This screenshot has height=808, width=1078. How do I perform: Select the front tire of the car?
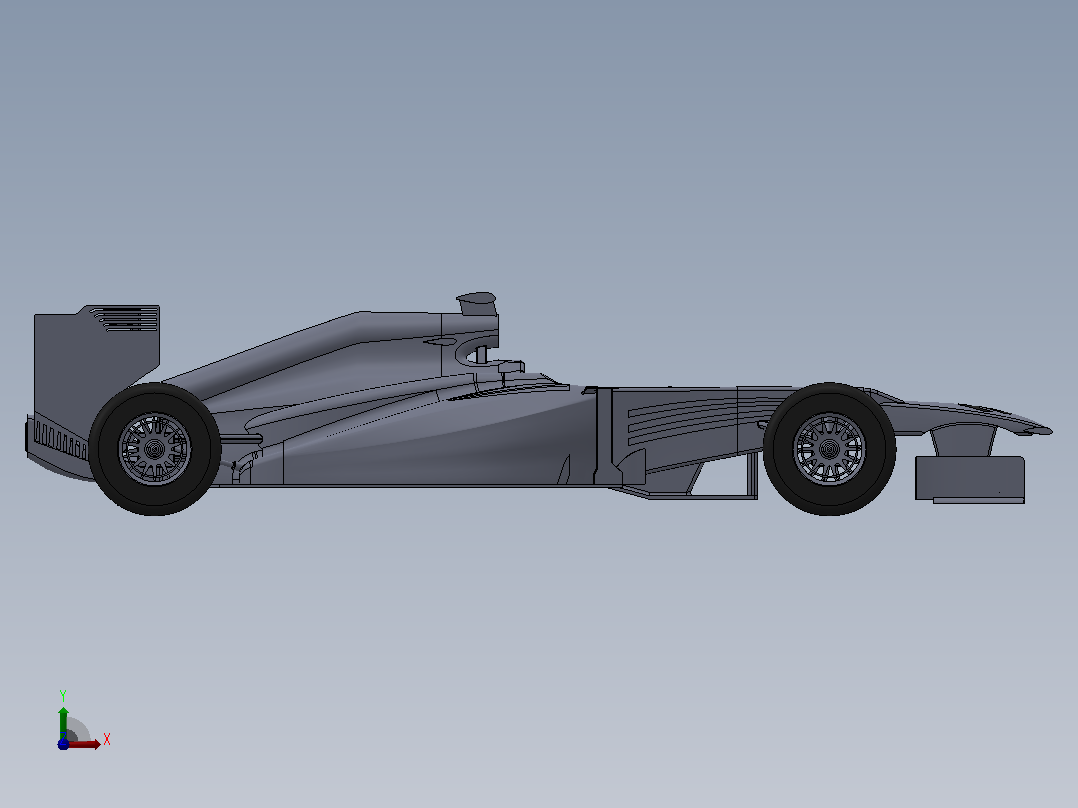pos(829,449)
